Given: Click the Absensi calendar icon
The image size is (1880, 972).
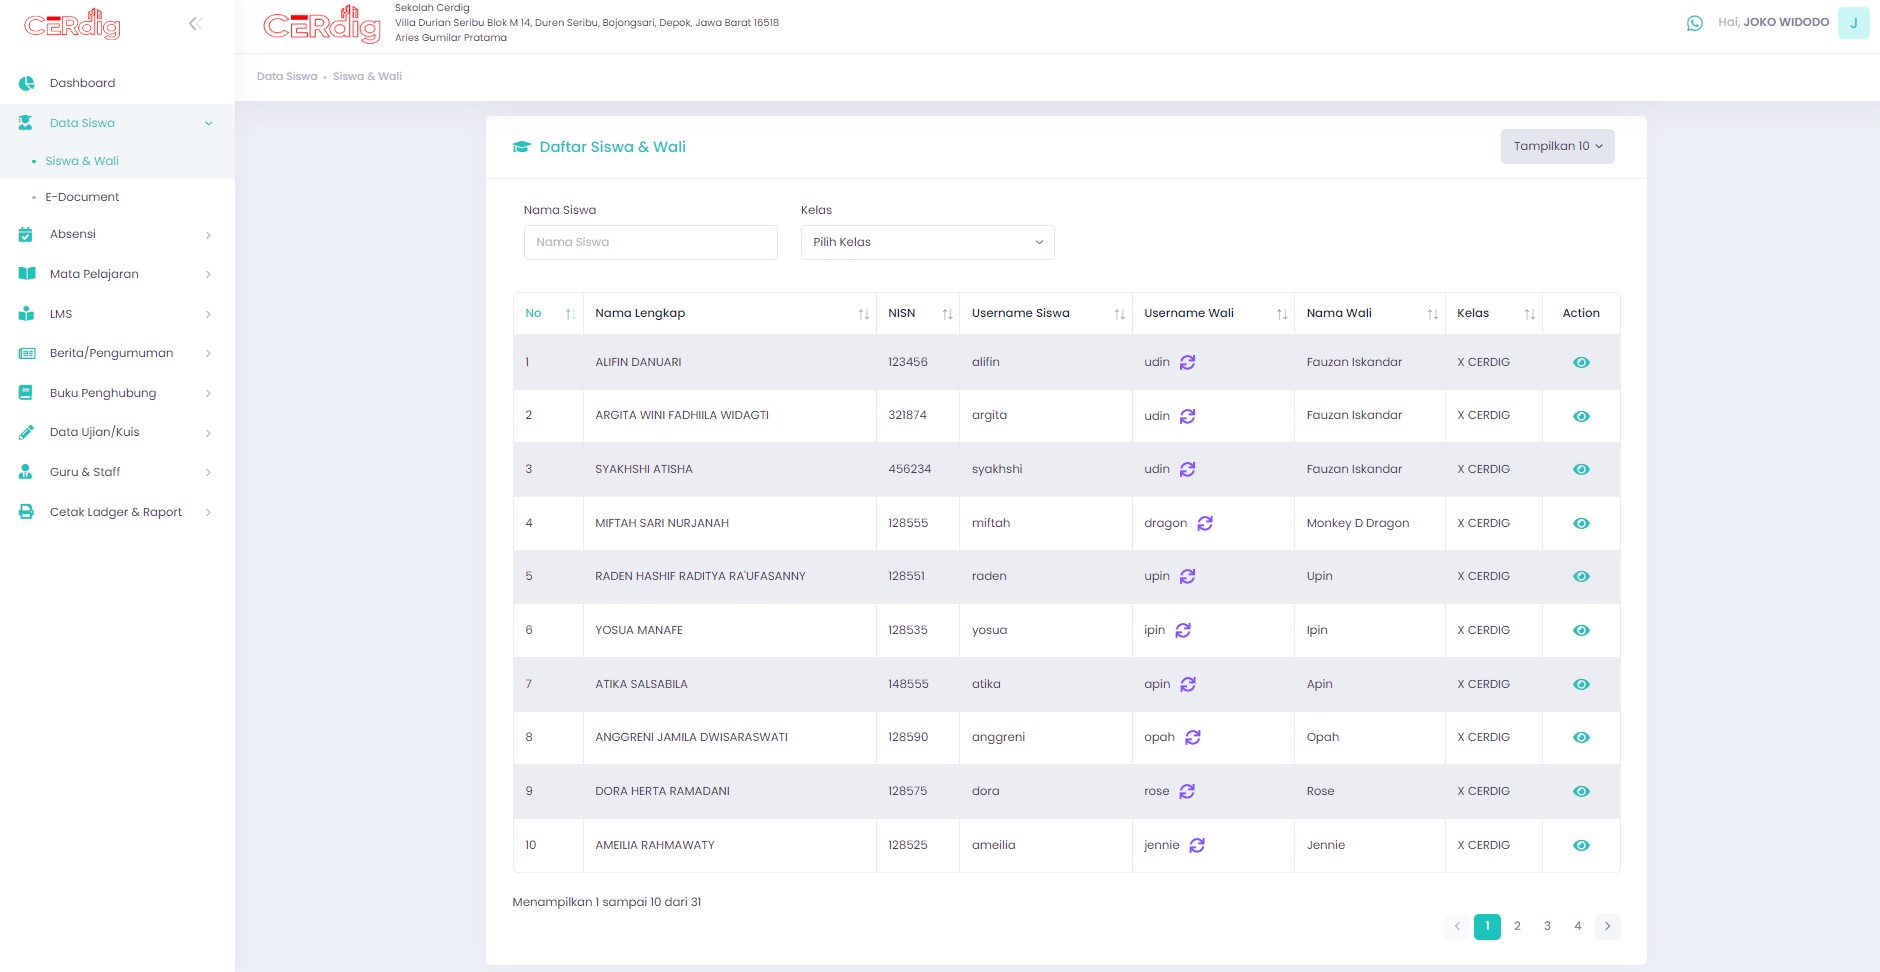Looking at the screenshot, I should coord(26,234).
